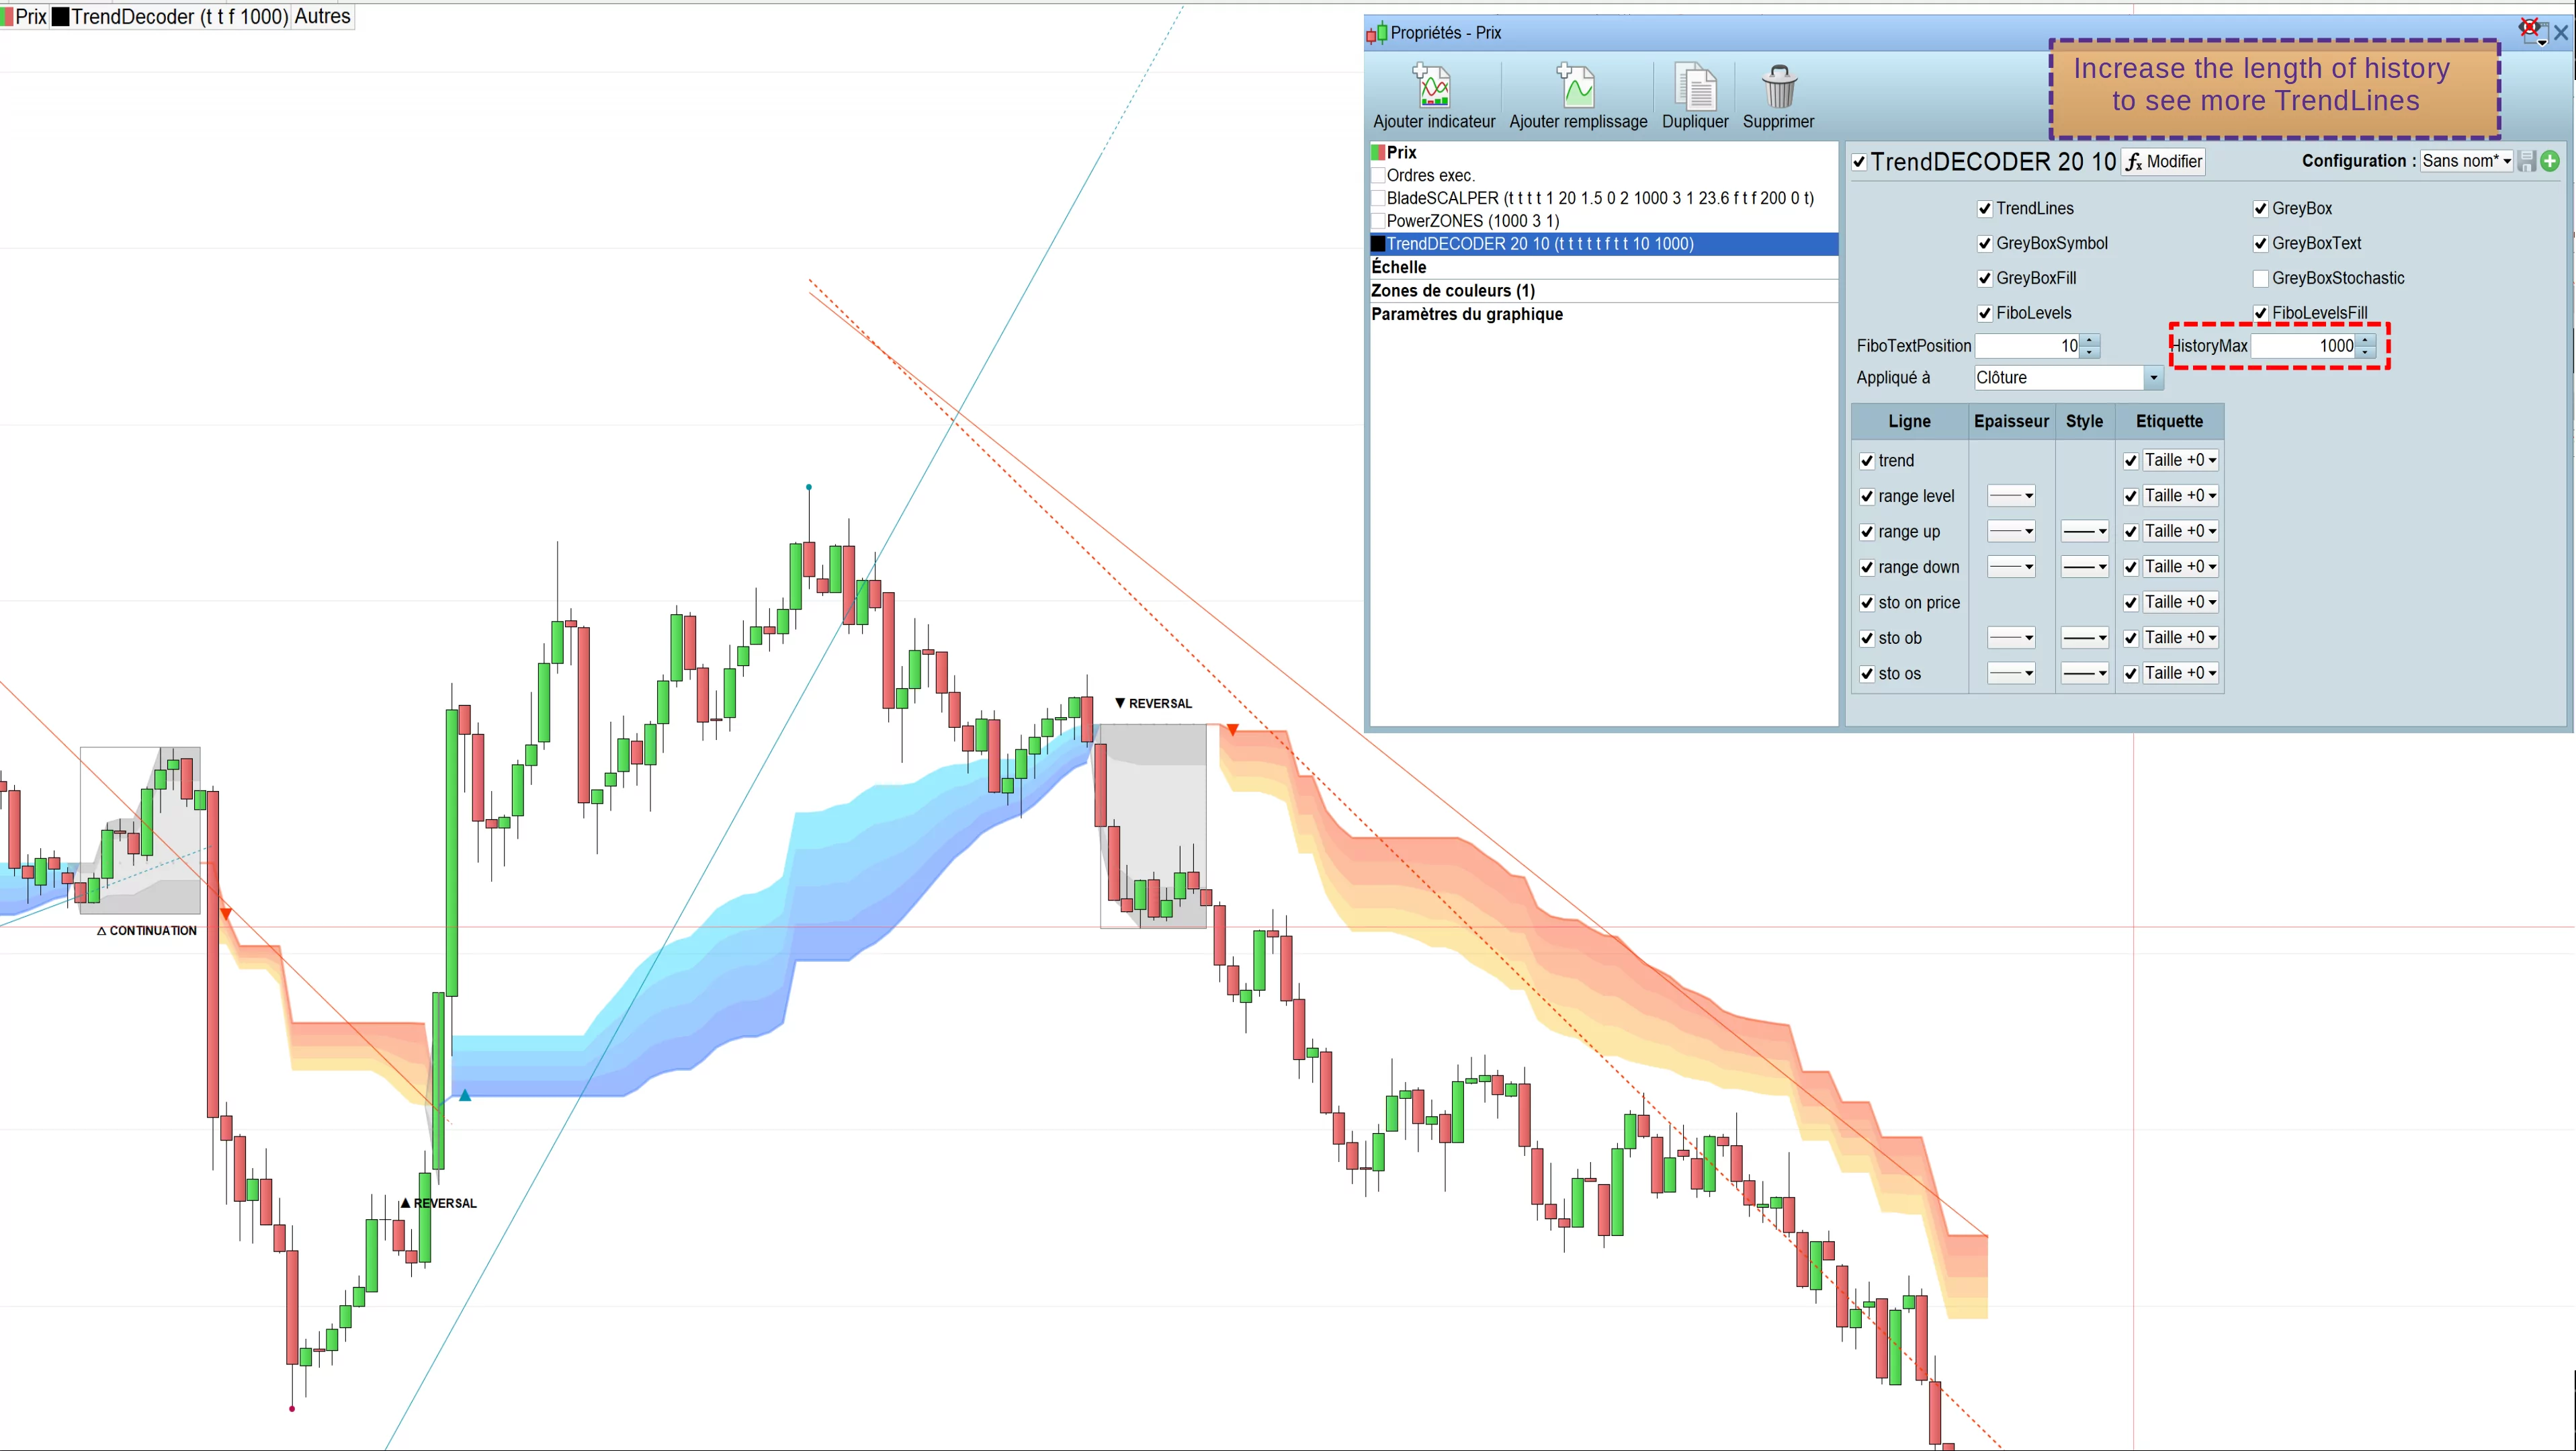Open the Epaisseur dropdown for sto ob
The image size is (2576, 1451).
coord(2011,638)
